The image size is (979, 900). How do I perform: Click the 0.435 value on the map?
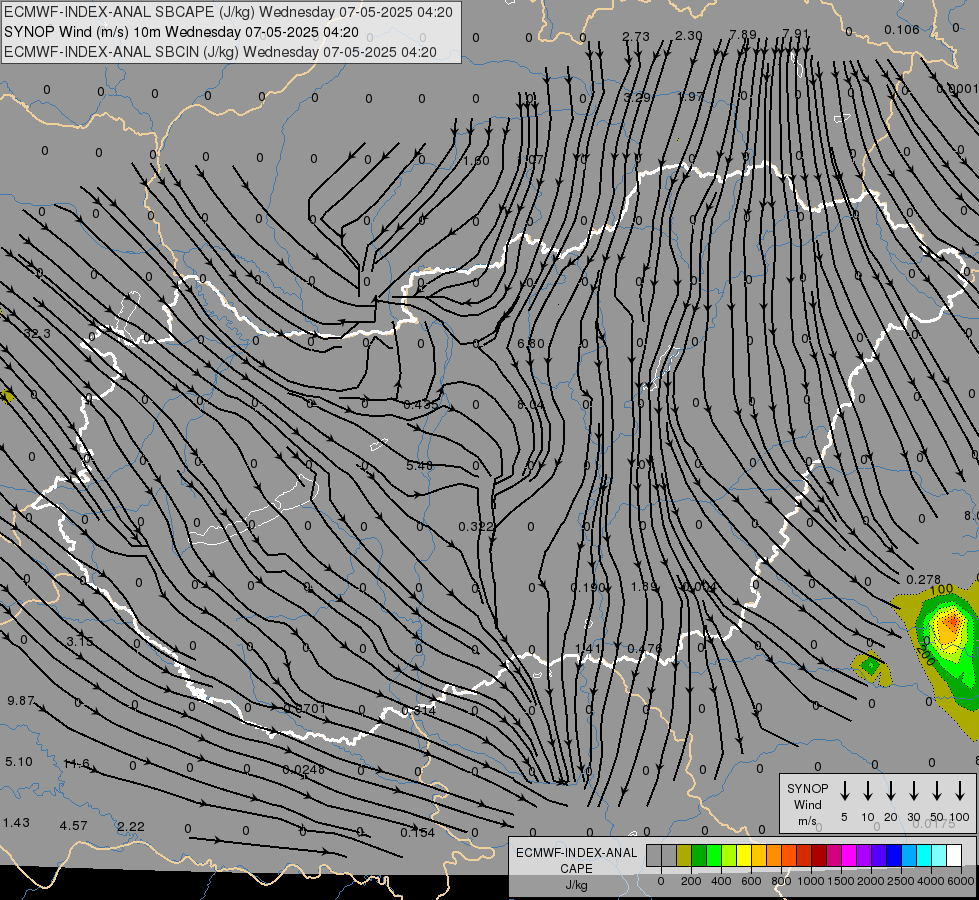pyautogui.click(x=421, y=405)
